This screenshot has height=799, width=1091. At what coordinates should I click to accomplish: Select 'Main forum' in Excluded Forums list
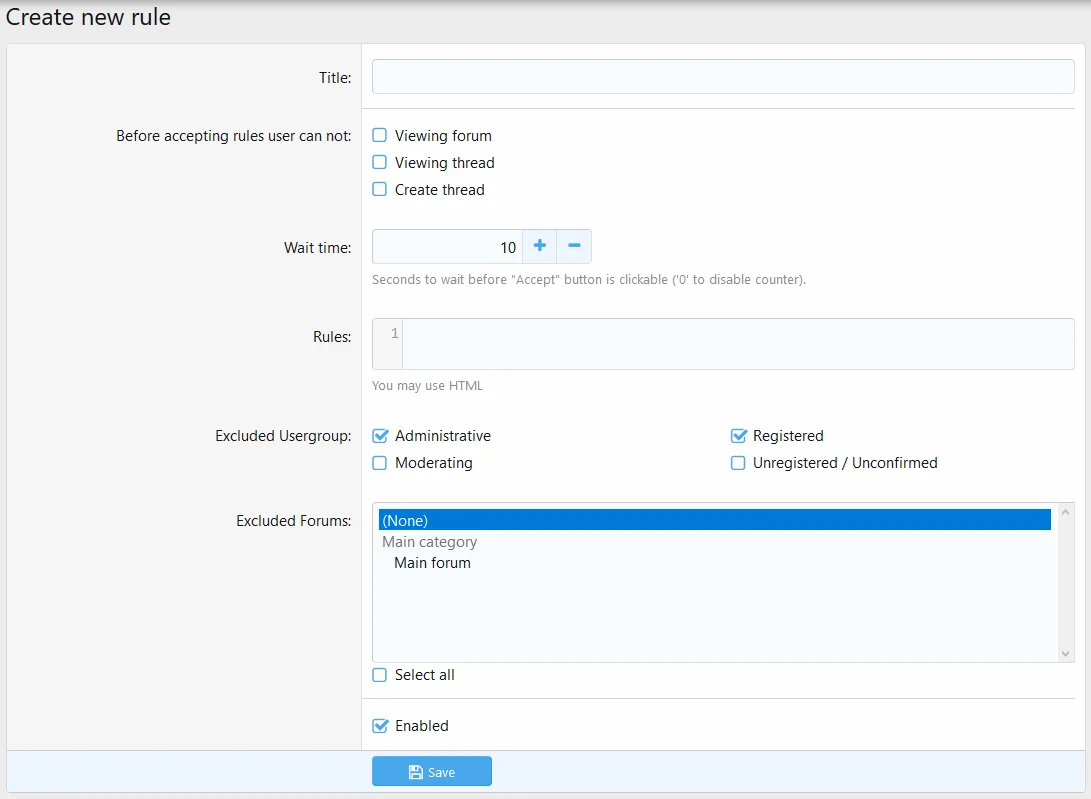coord(432,562)
